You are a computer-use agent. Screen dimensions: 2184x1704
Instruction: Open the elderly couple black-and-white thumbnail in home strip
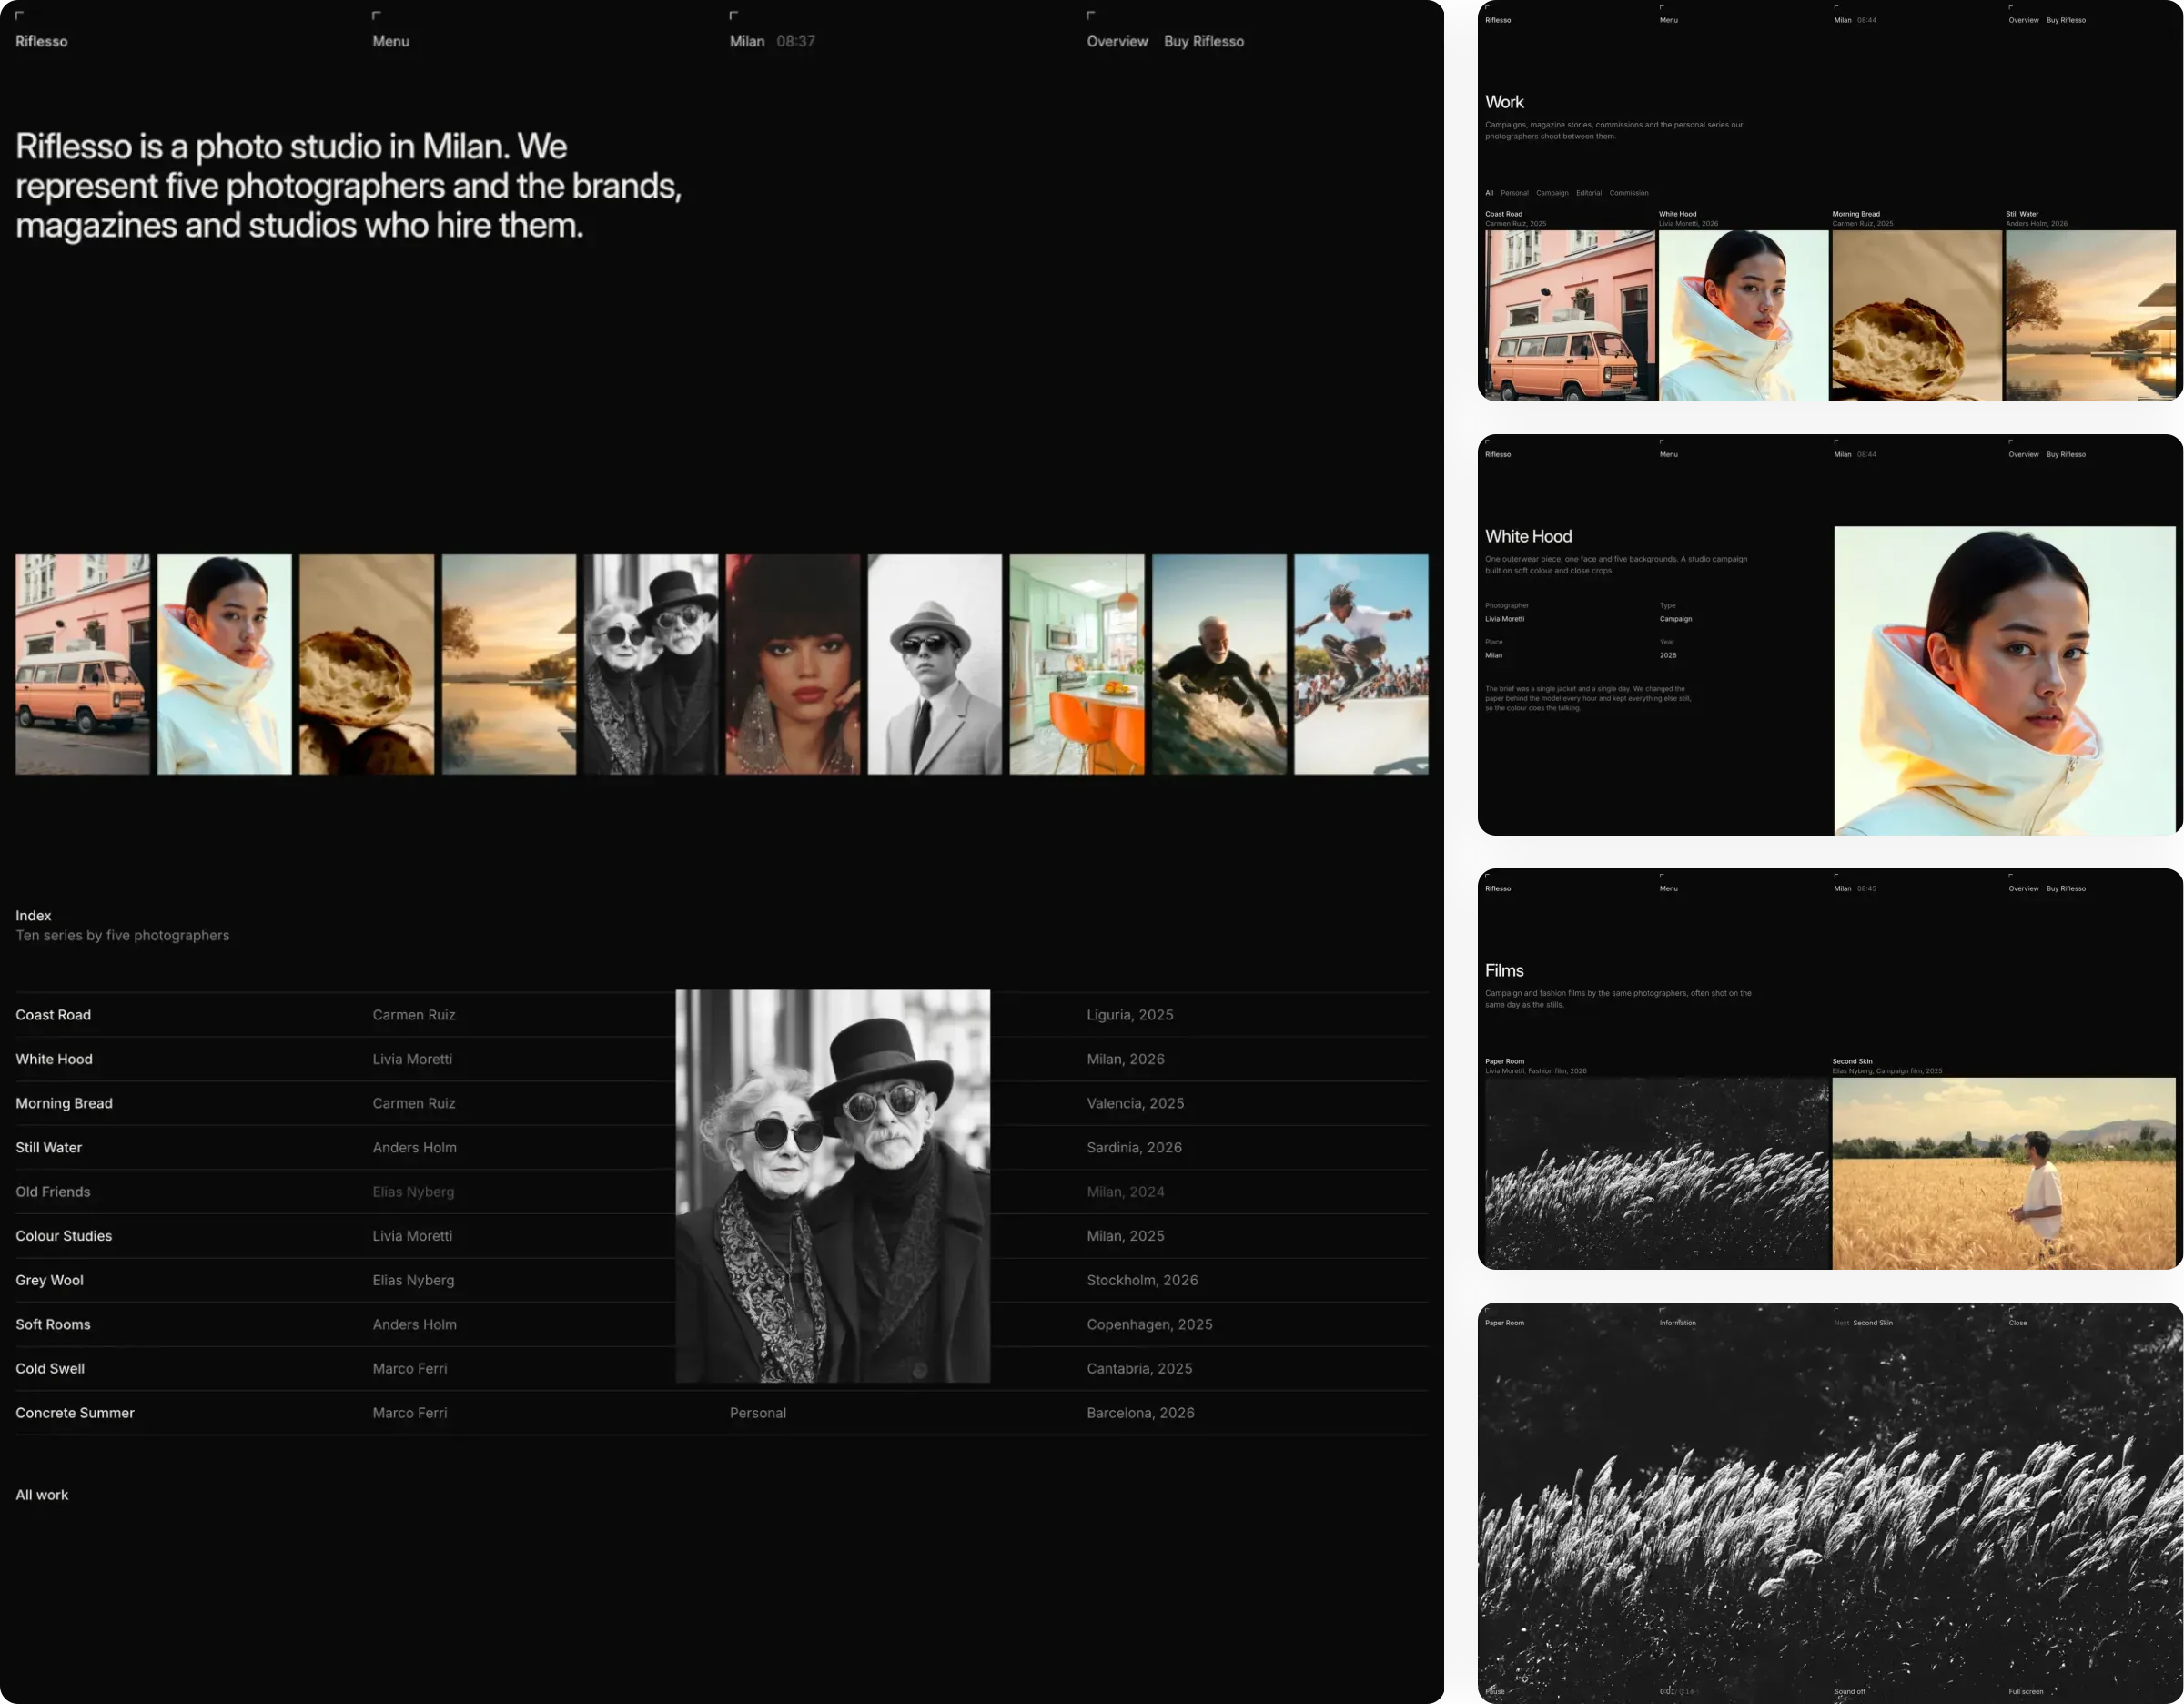tap(651, 664)
